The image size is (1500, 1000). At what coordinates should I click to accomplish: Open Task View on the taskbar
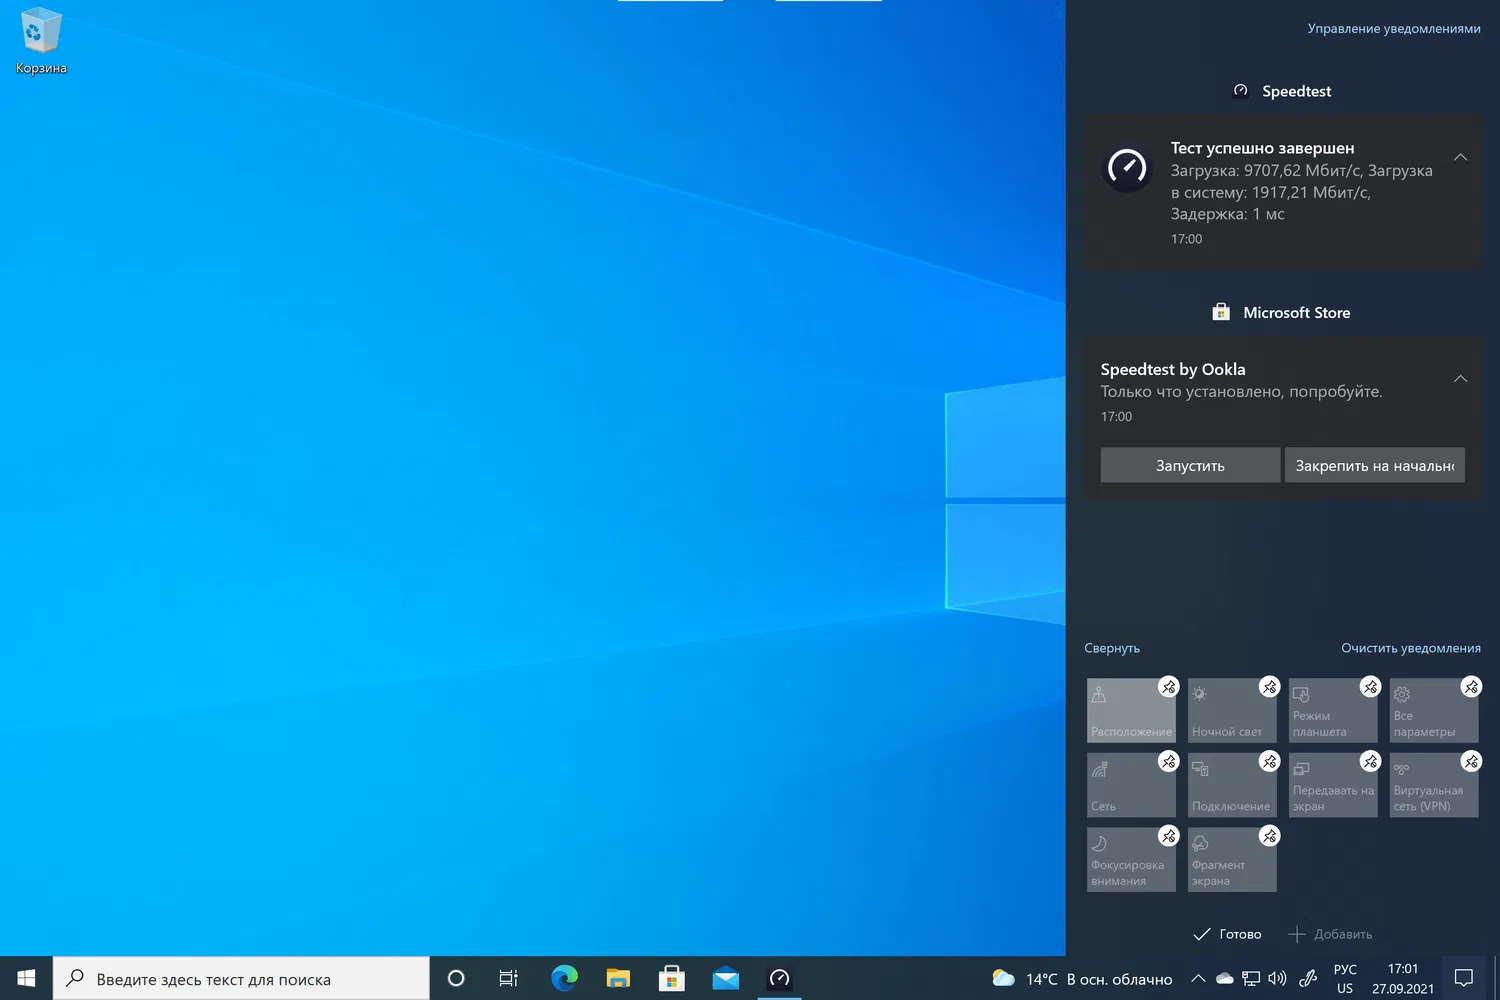(508, 978)
